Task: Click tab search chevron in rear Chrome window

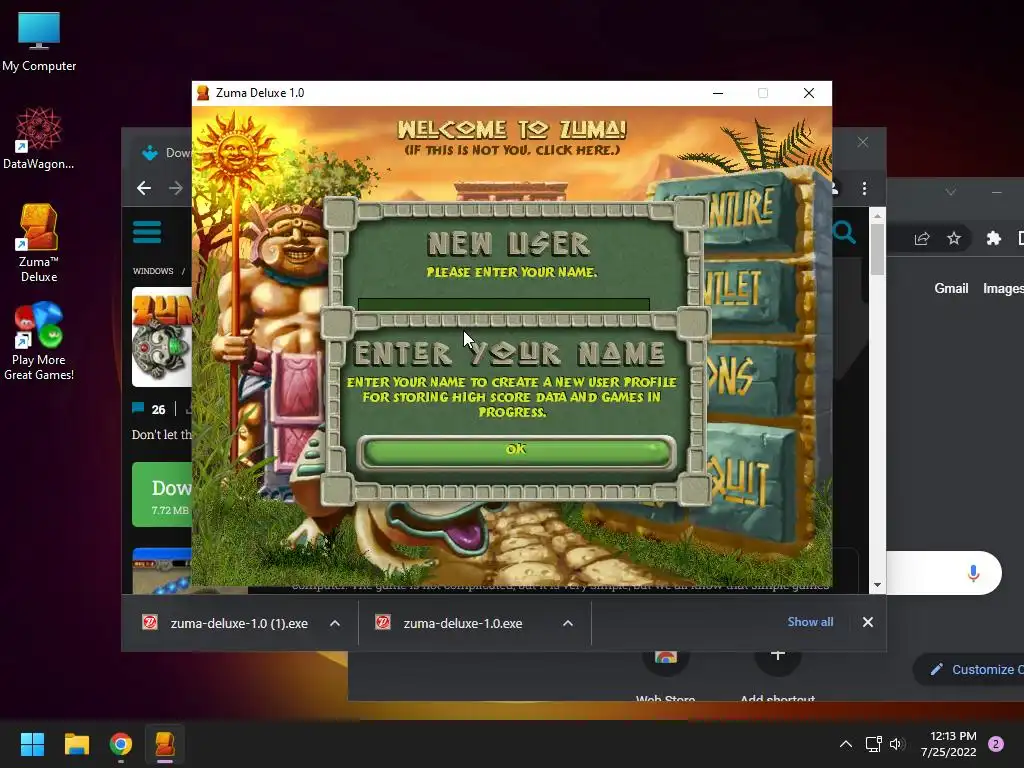Action: pyautogui.click(x=950, y=192)
